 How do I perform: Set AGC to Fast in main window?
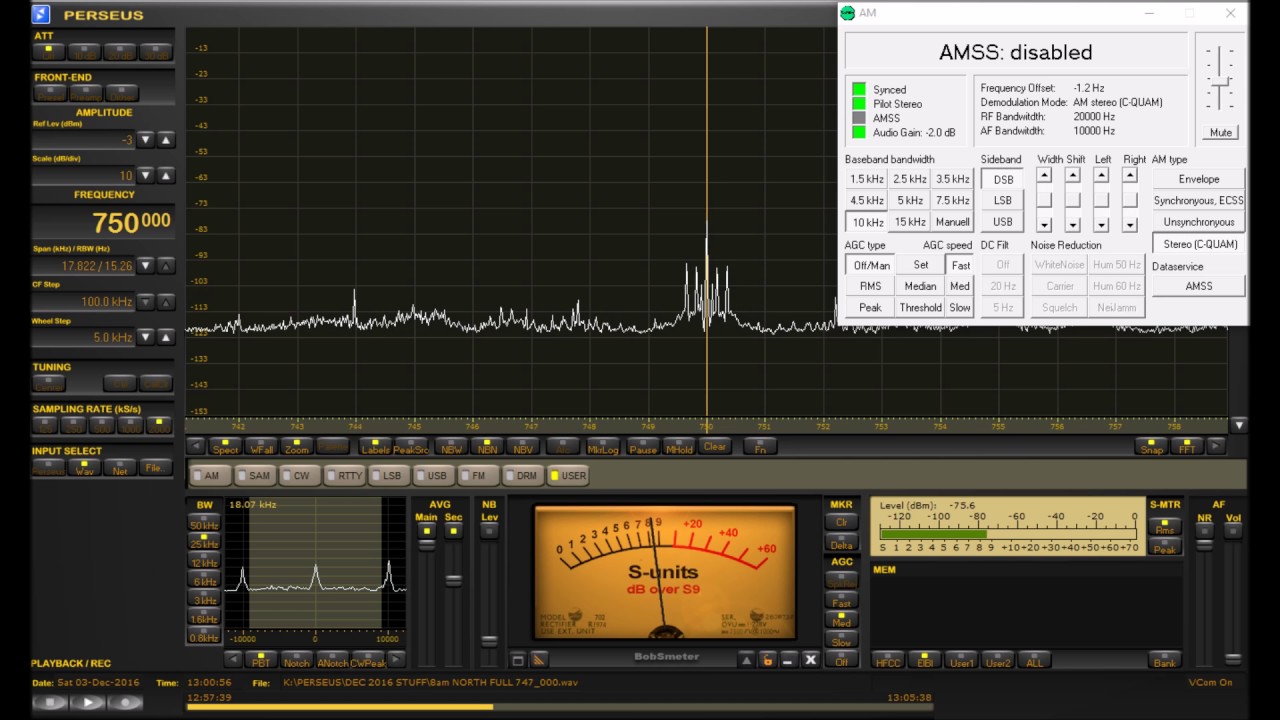(x=841, y=602)
